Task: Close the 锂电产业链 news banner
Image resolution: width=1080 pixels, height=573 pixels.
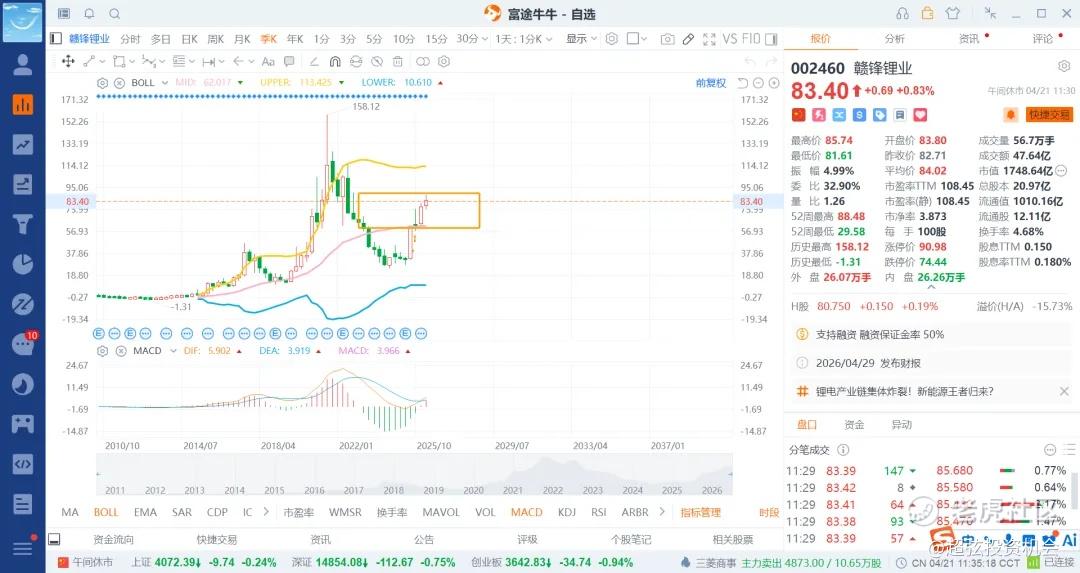Action: [1064, 391]
